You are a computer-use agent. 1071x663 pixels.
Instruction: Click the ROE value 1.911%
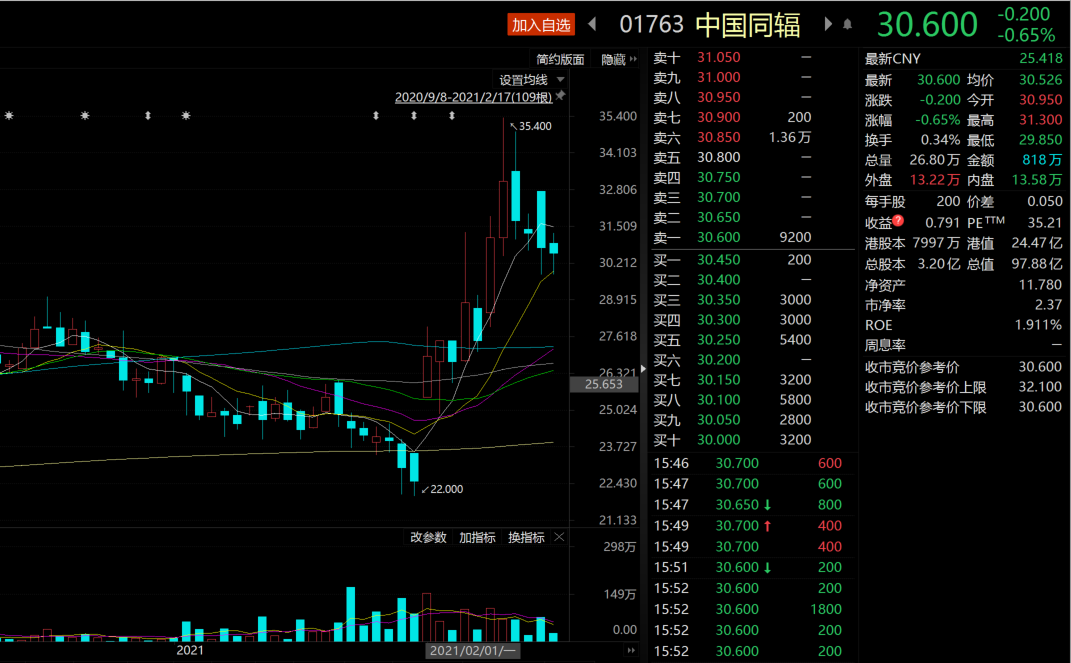tap(1038, 325)
